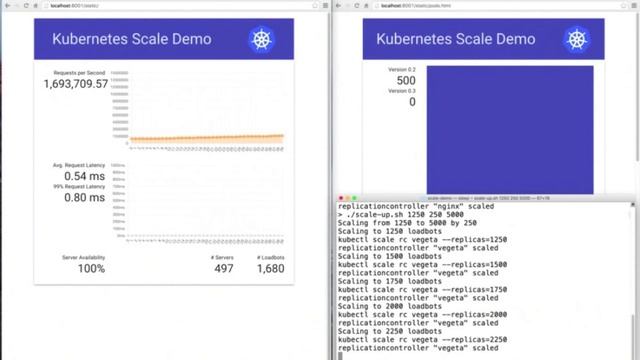Click the left Kubernetes Scale Demo title
The height and width of the screenshot is (360, 640).
point(132,39)
